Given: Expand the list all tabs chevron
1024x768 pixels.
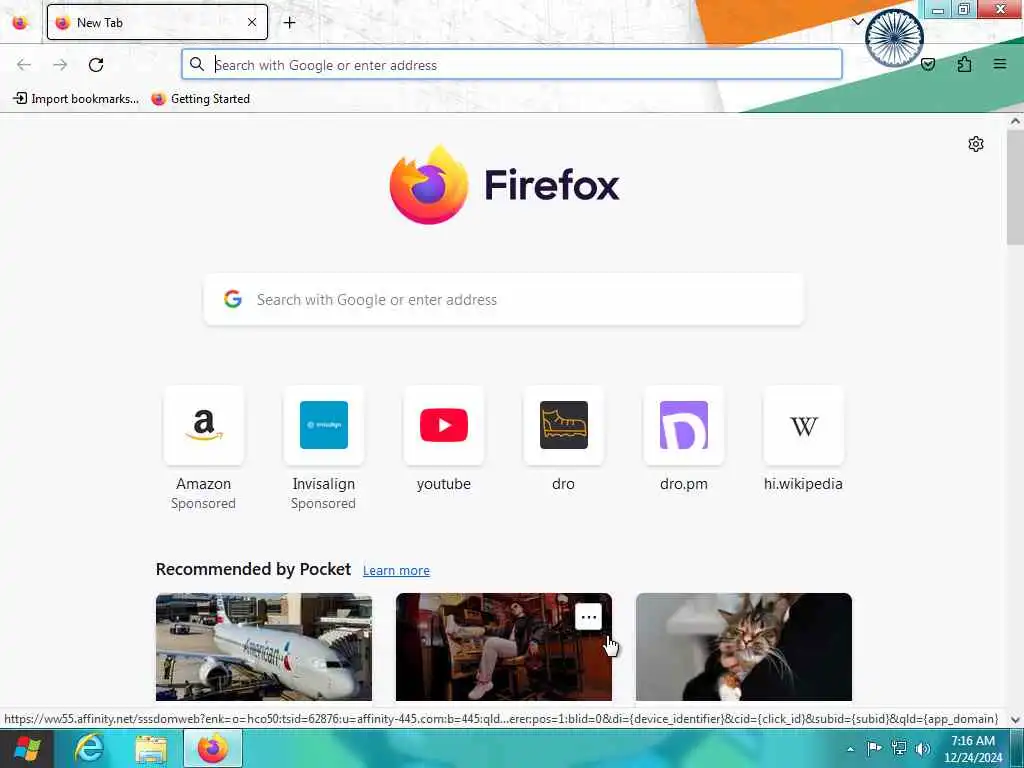Looking at the screenshot, I should [857, 22].
